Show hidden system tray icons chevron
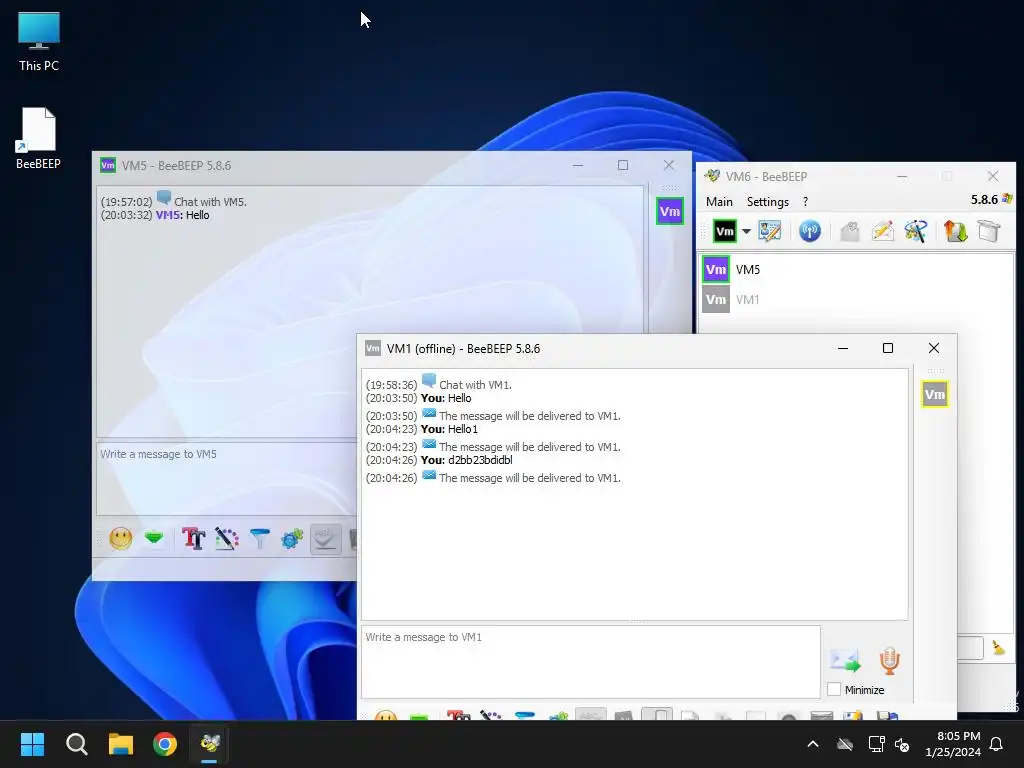Viewport: 1024px width, 768px height. point(813,744)
